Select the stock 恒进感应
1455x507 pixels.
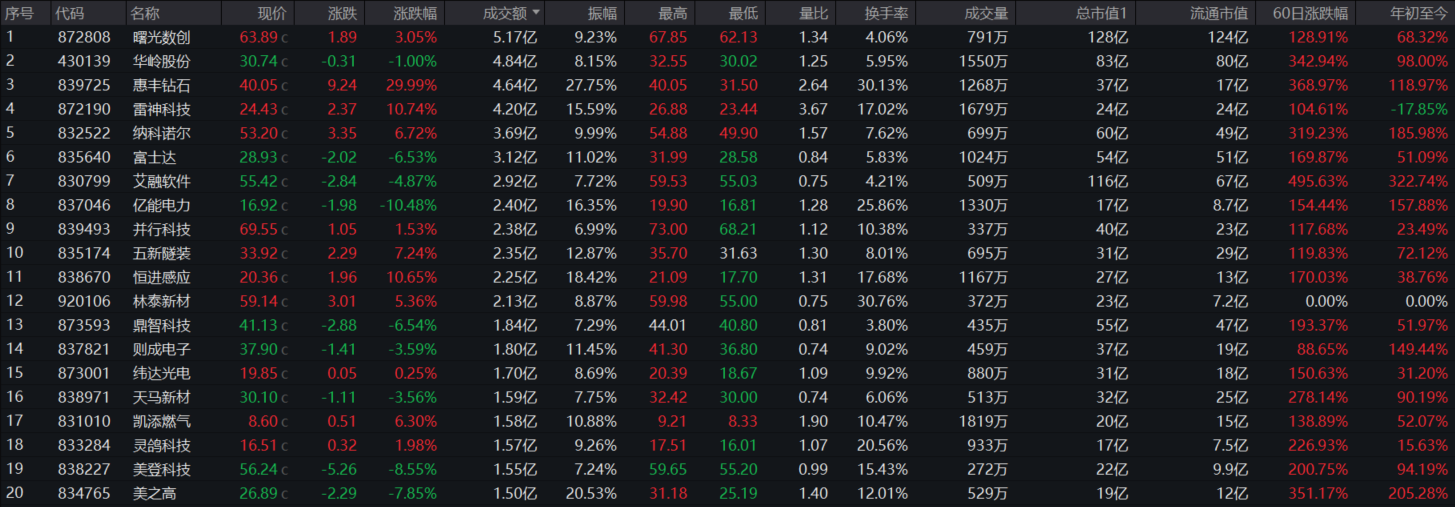coord(161,277)
